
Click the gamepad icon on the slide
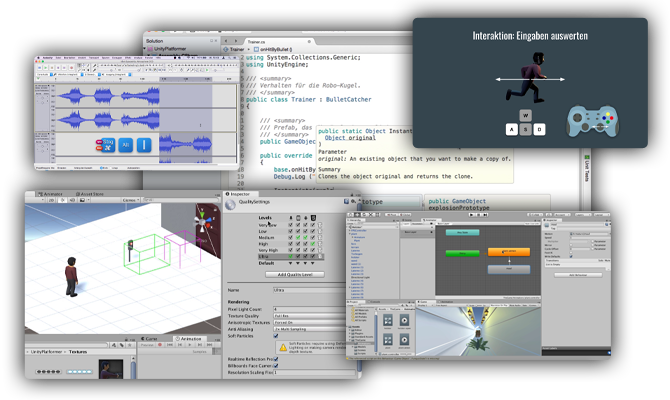(593, 121)
